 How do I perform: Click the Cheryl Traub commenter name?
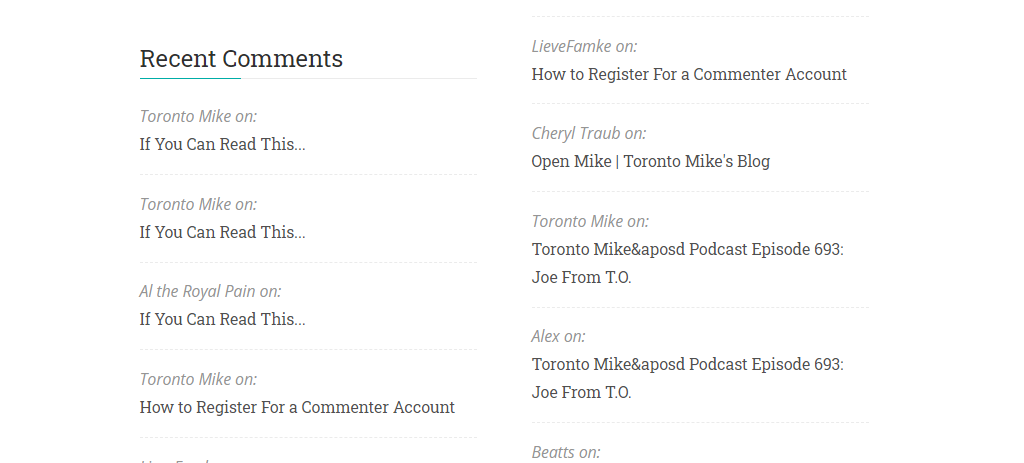[577, 133]
